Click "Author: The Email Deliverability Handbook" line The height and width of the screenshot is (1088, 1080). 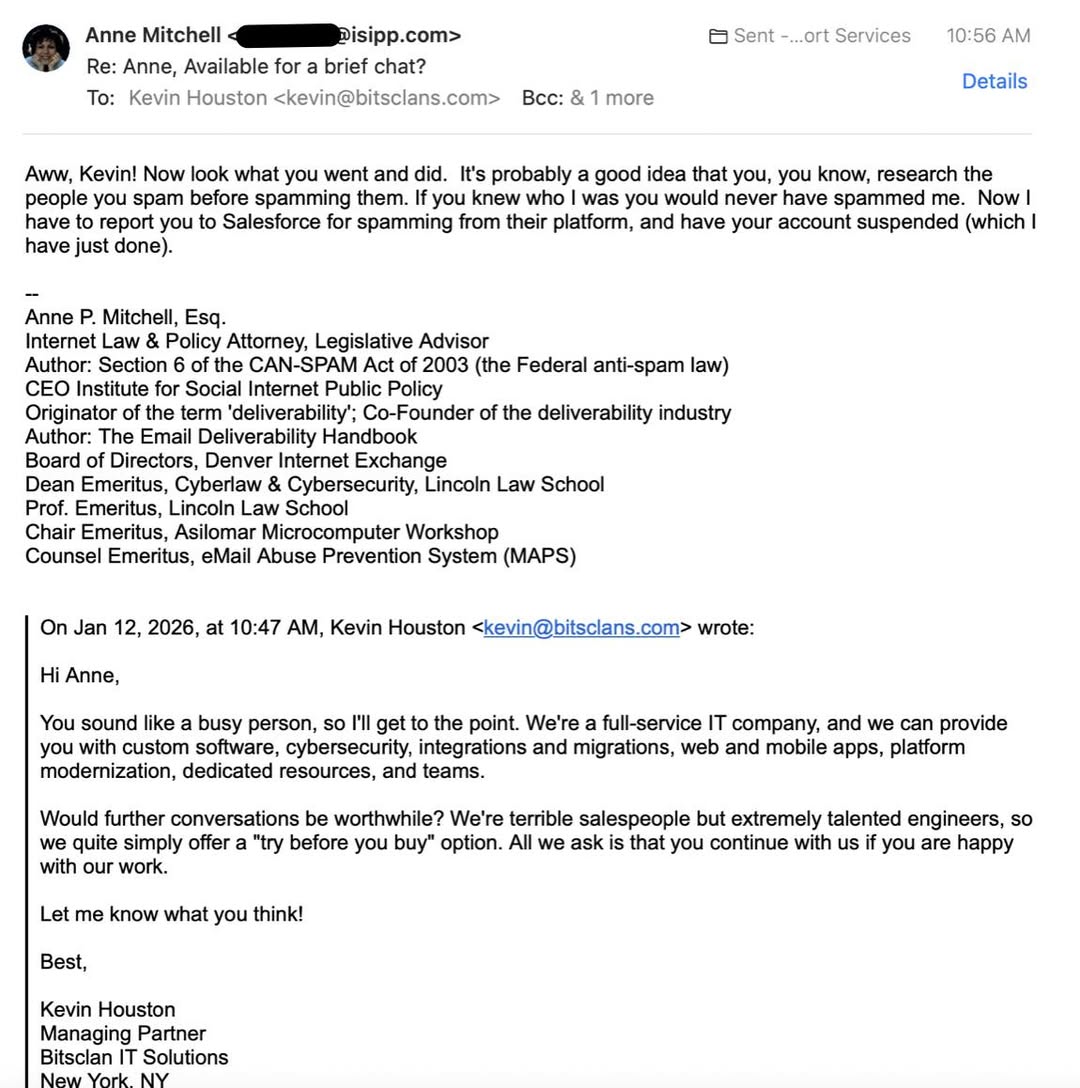tap(221, 437)
